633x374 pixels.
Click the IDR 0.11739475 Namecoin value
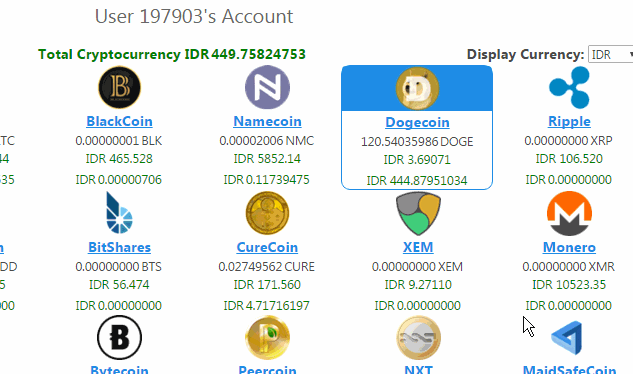tap(267, 180)
